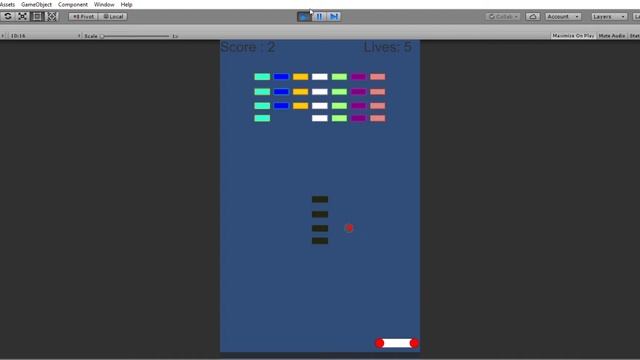
Task: Click the Score : 2 text
Action: pos(248,47)
